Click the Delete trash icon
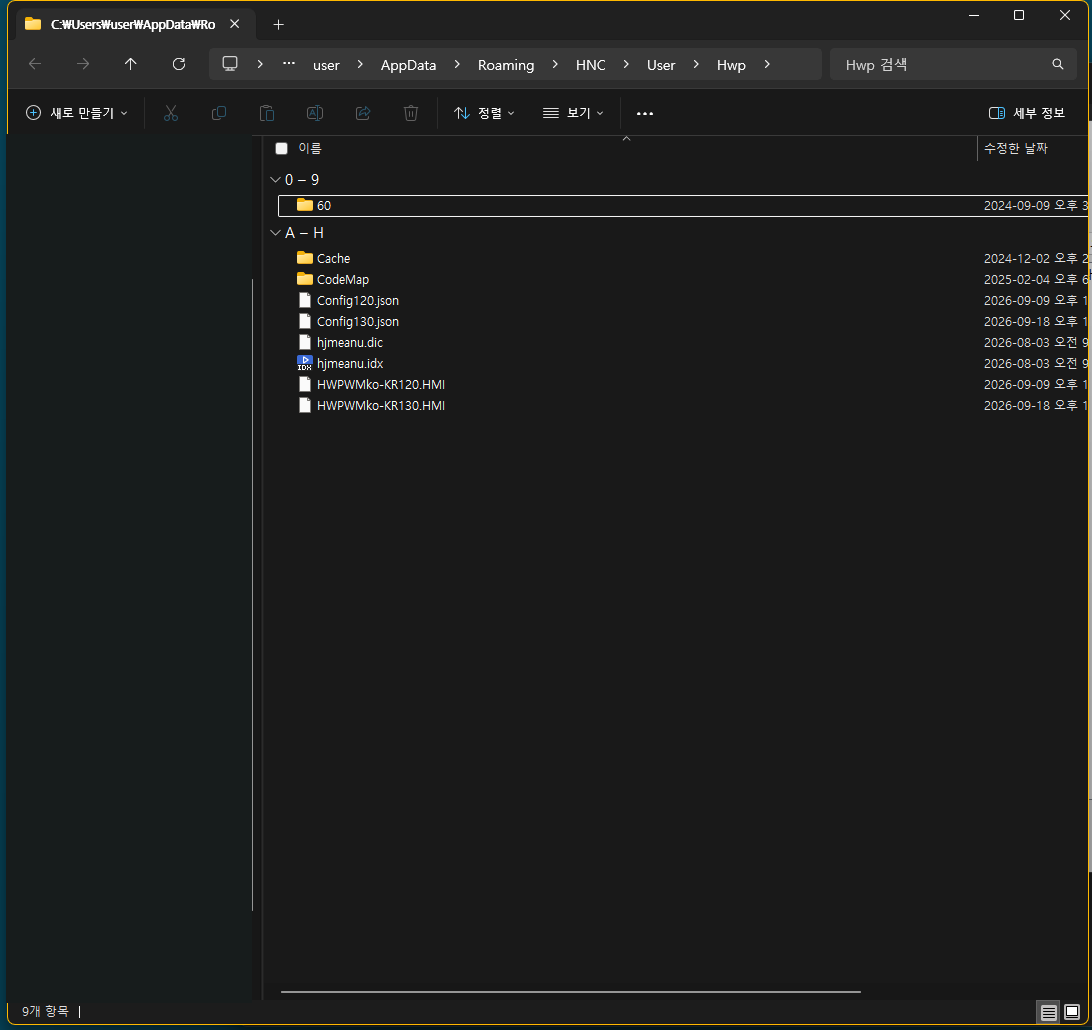Image resolution: width=1092 pixels, height=1030 pixels. [411, 113]
